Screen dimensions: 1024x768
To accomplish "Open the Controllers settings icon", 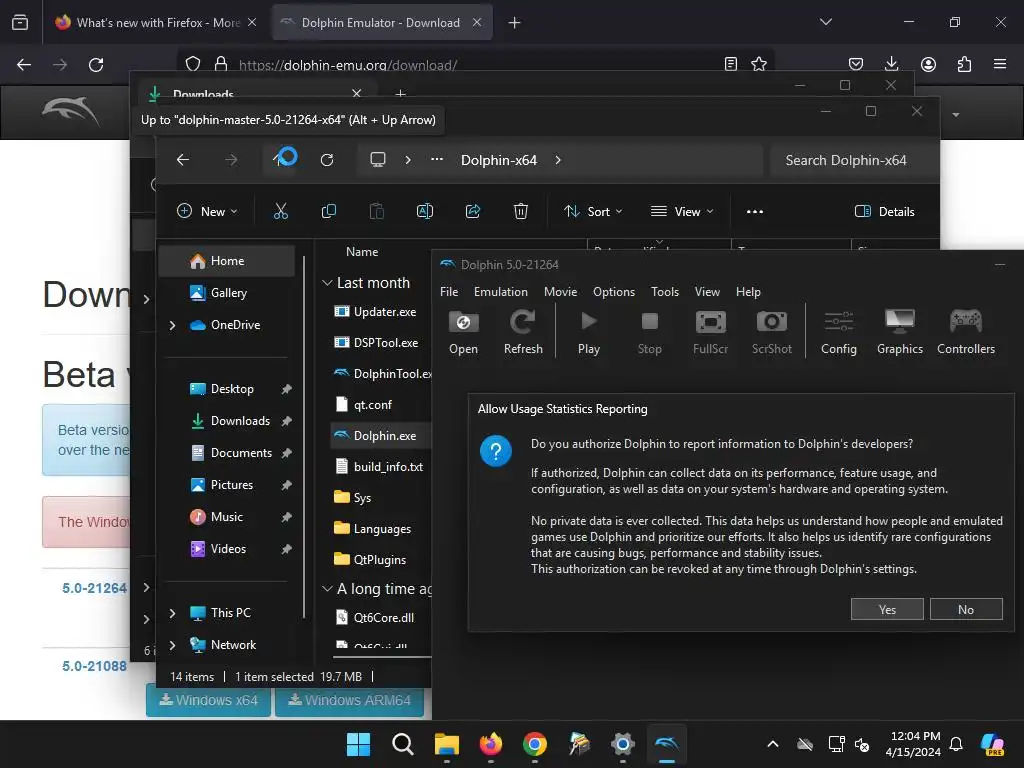I will coord(966,332).
